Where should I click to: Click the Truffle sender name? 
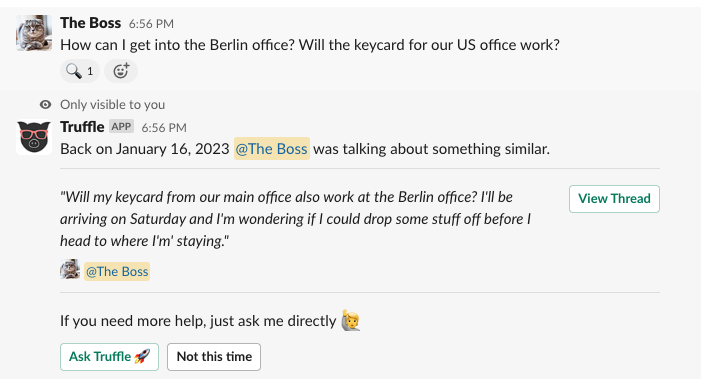tap(82, 127)
